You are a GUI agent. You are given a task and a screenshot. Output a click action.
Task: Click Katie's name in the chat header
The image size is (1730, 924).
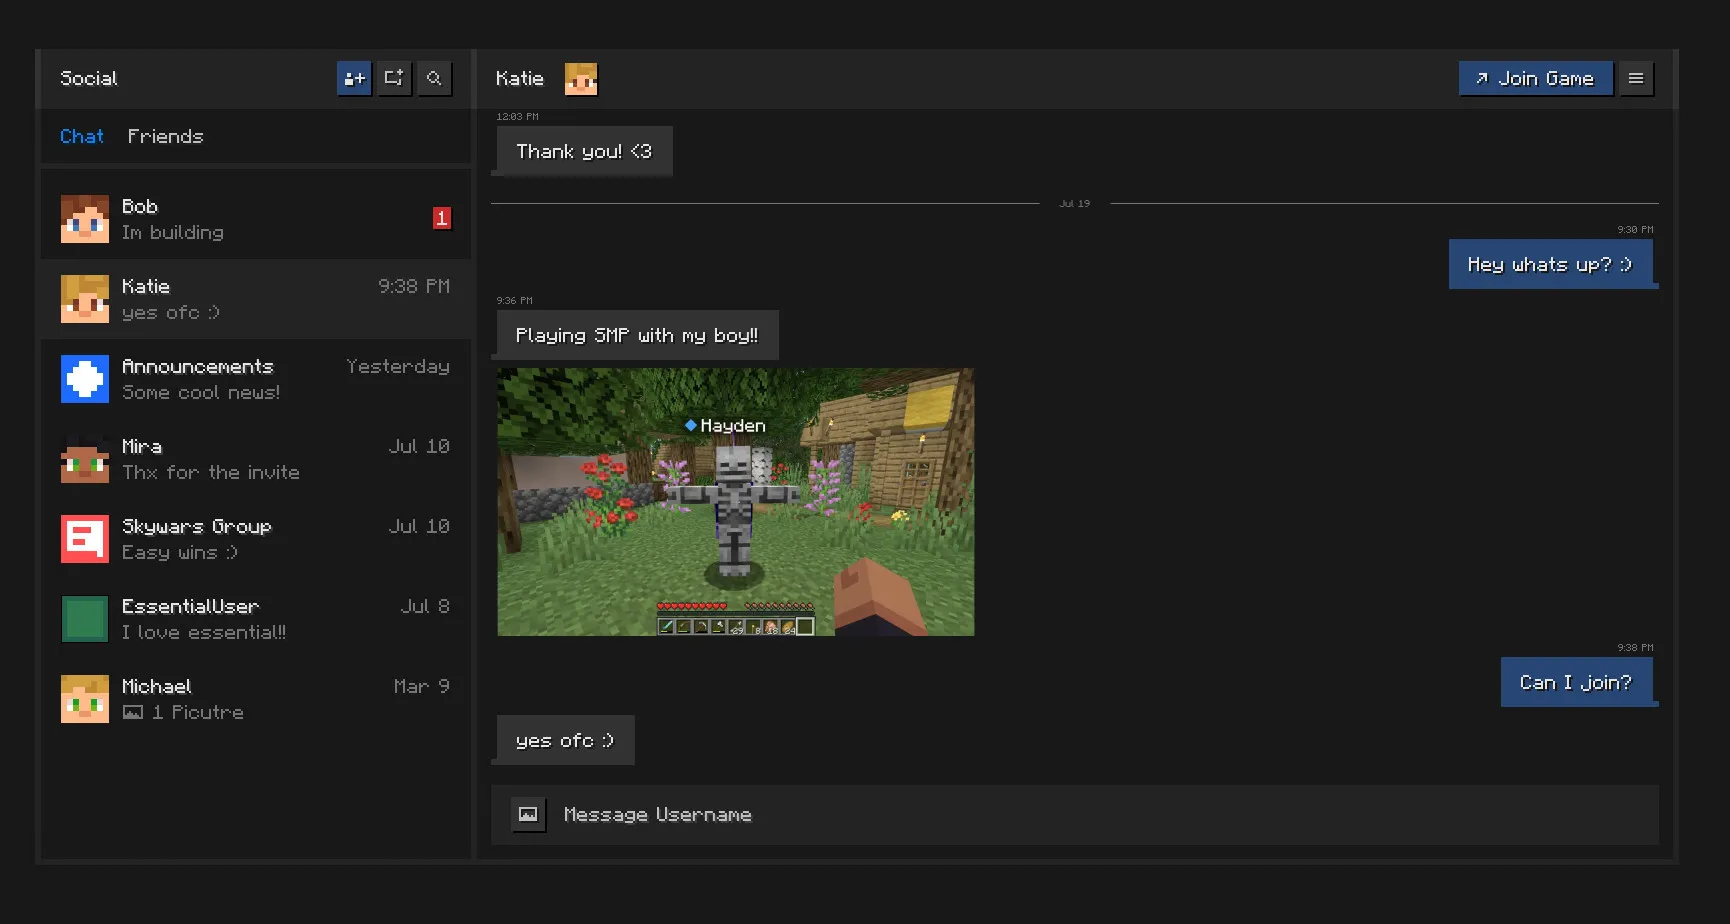tap(520, 78)
